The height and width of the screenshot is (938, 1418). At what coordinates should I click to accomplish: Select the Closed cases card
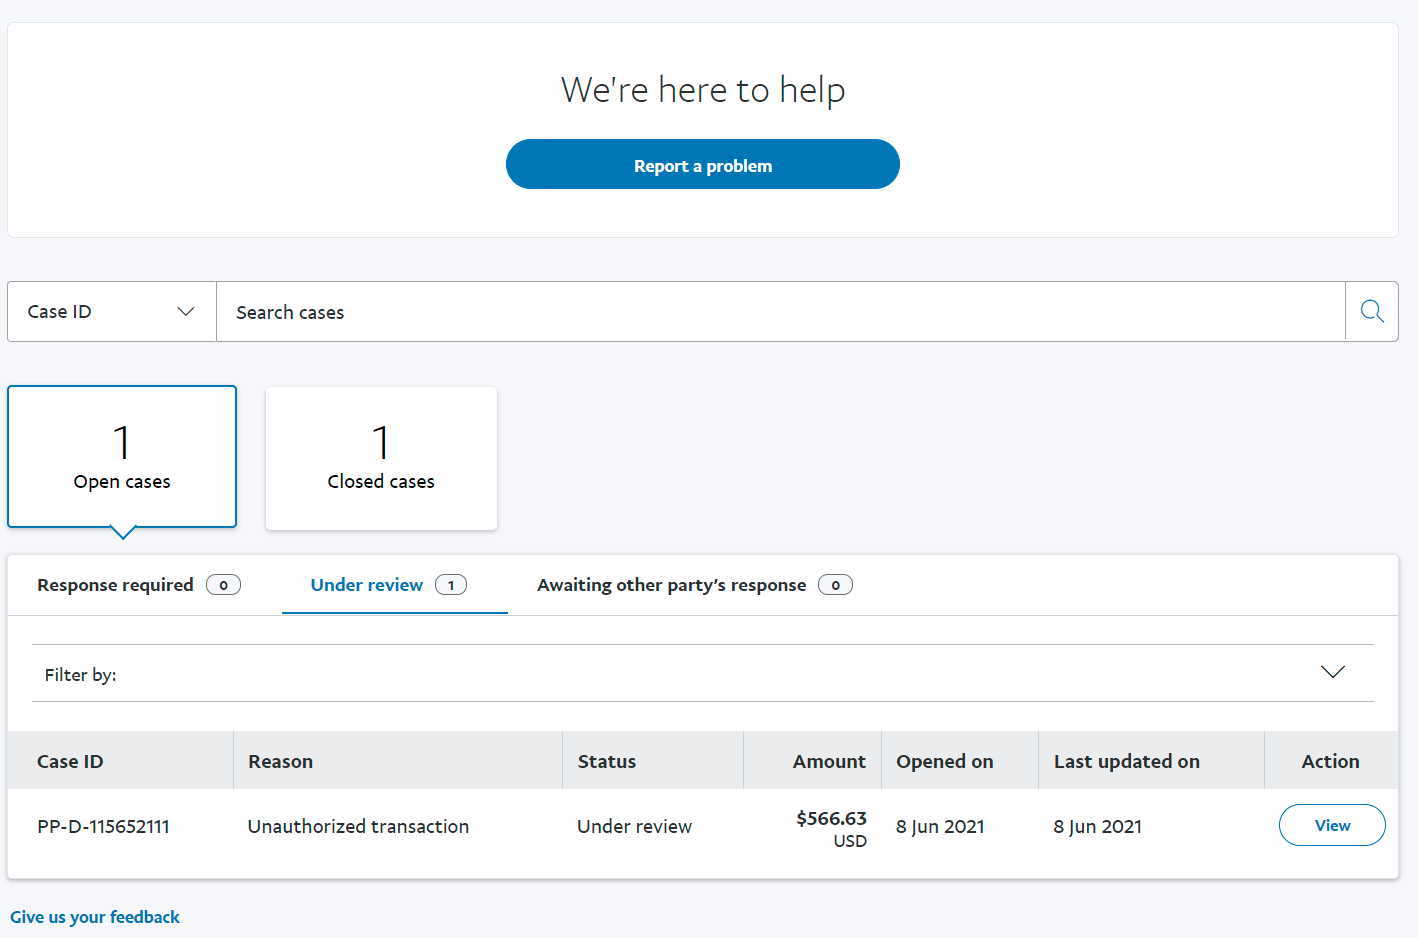[381, 458]
